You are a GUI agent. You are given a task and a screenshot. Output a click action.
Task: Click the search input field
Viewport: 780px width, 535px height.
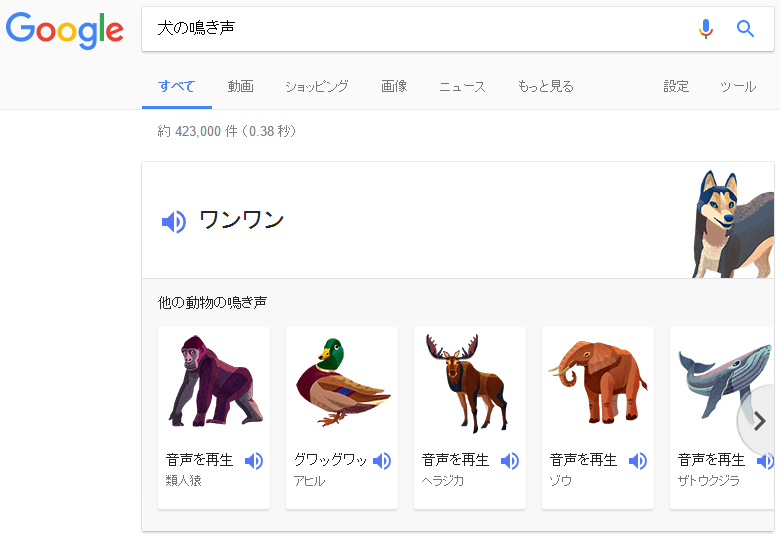[x=420, y=29]
